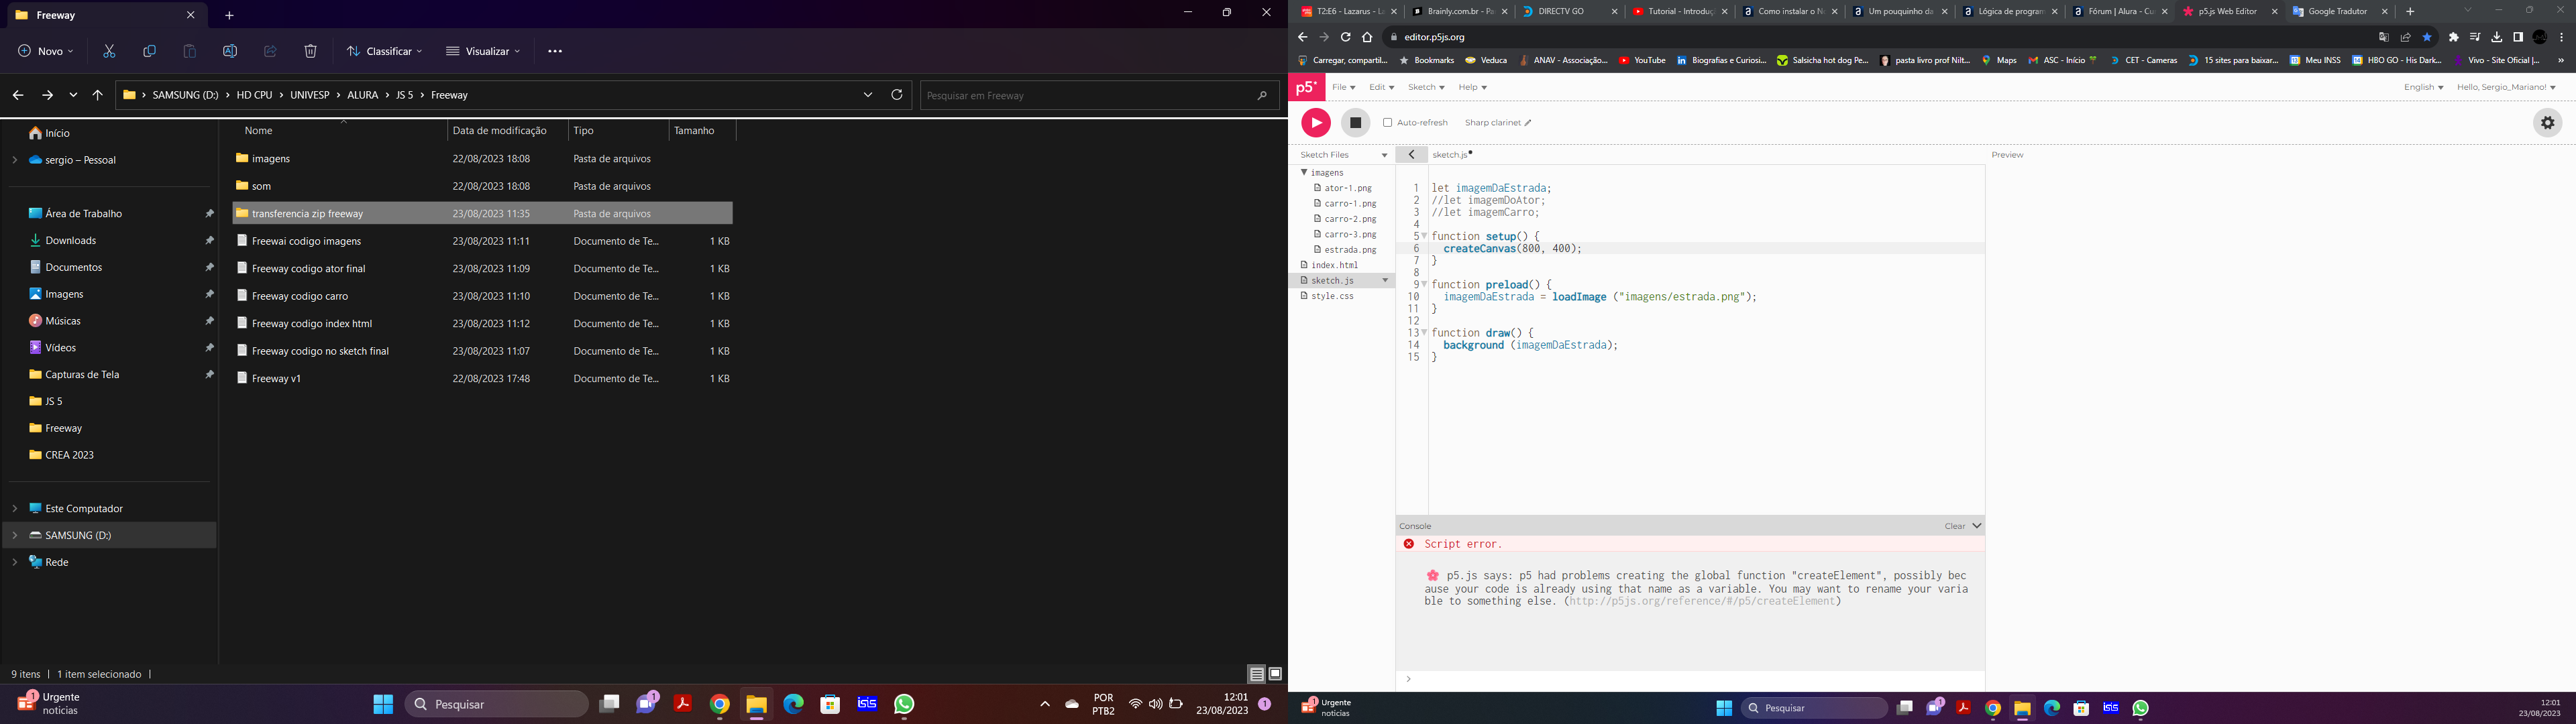Click the Pesquisar em Freeway search field
Image resolution: width=2576 pixels, height=724 pixels.
[x=1099, y=95]
